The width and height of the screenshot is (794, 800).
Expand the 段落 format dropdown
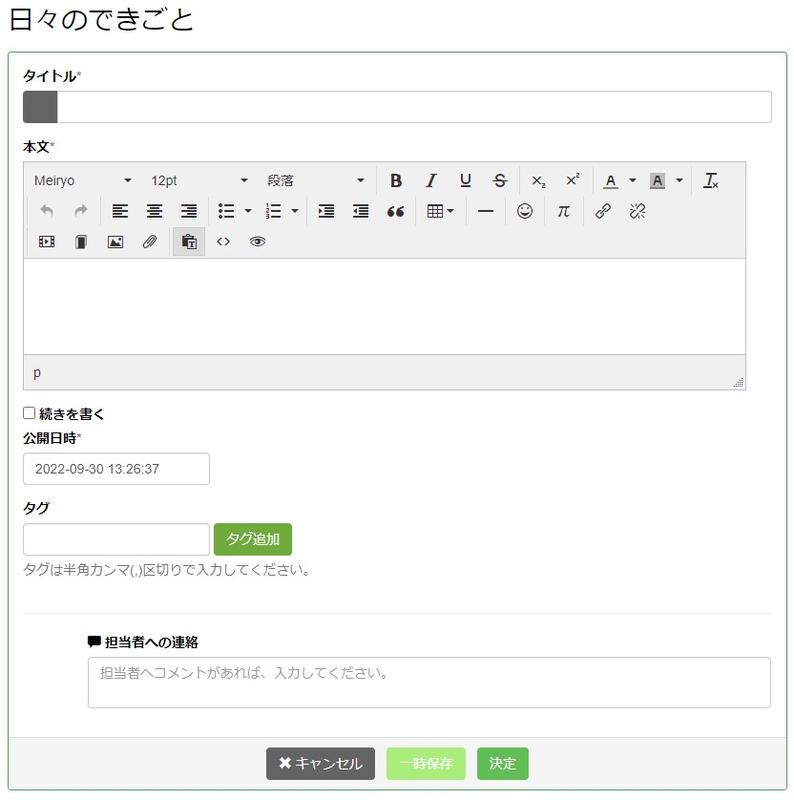[315, 181]
